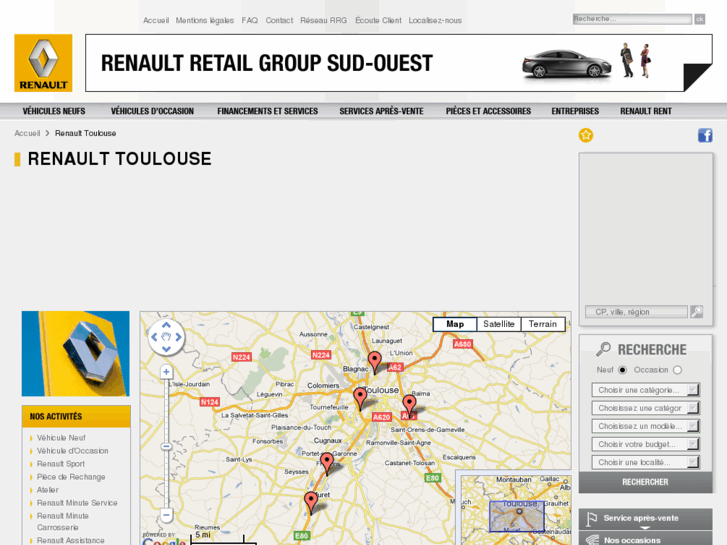Open the Véhicule Neuf activity link
Viewport: 727px width, 545px height.
61,437
